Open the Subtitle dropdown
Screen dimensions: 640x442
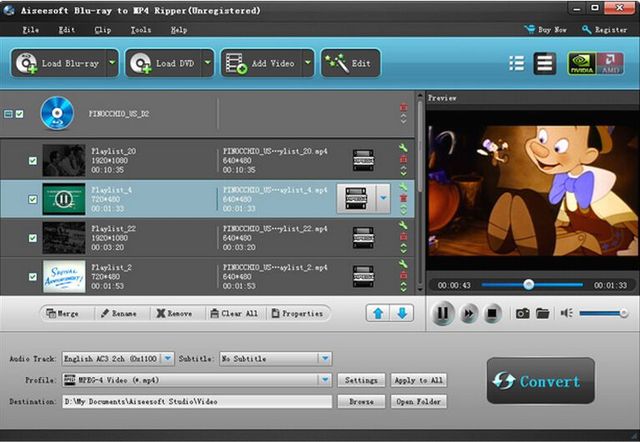[x=276, y=359]
